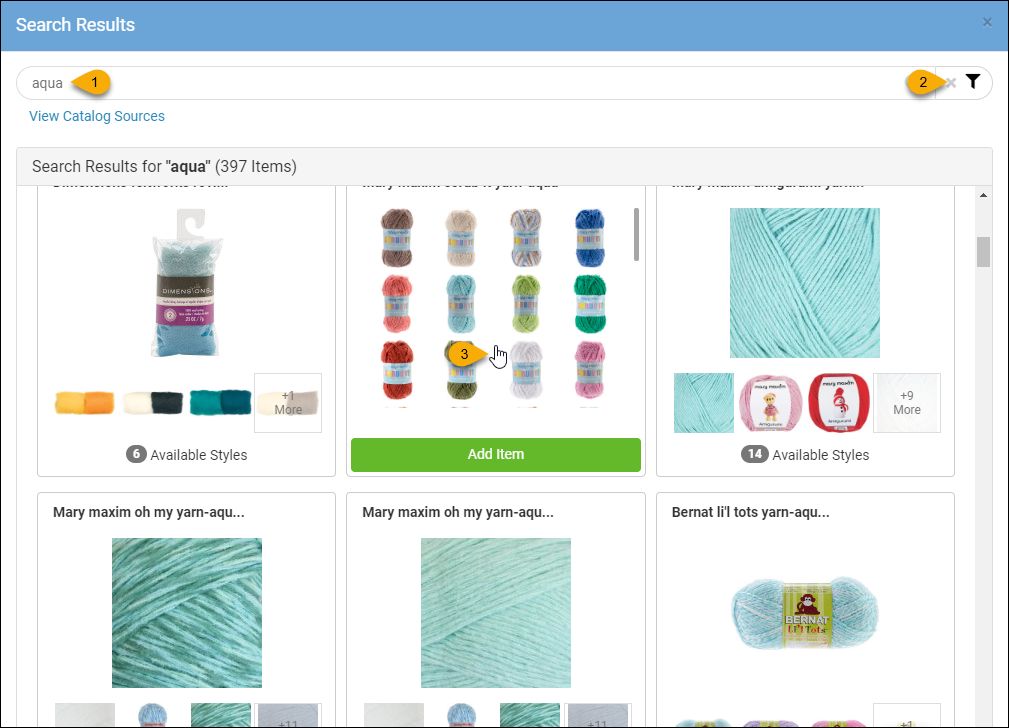This screenshot has height=728, width=1009.
Task: Click the inner swatch list scrollbar
Action: pyautogui.click(x=636, y=234)
